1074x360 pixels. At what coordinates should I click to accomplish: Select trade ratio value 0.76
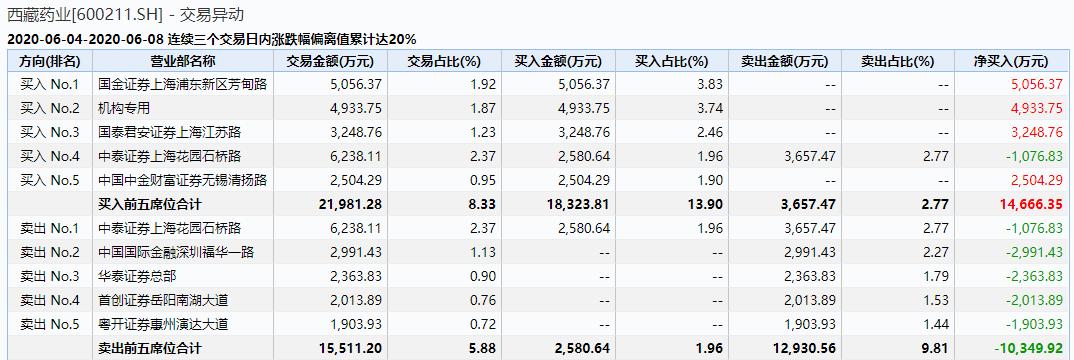[x=484, y=300]
